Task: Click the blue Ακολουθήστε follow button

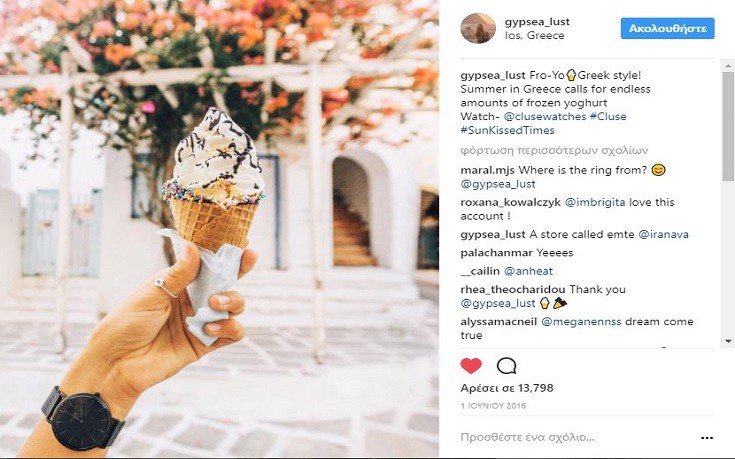Action: click(x=668, y=29)
